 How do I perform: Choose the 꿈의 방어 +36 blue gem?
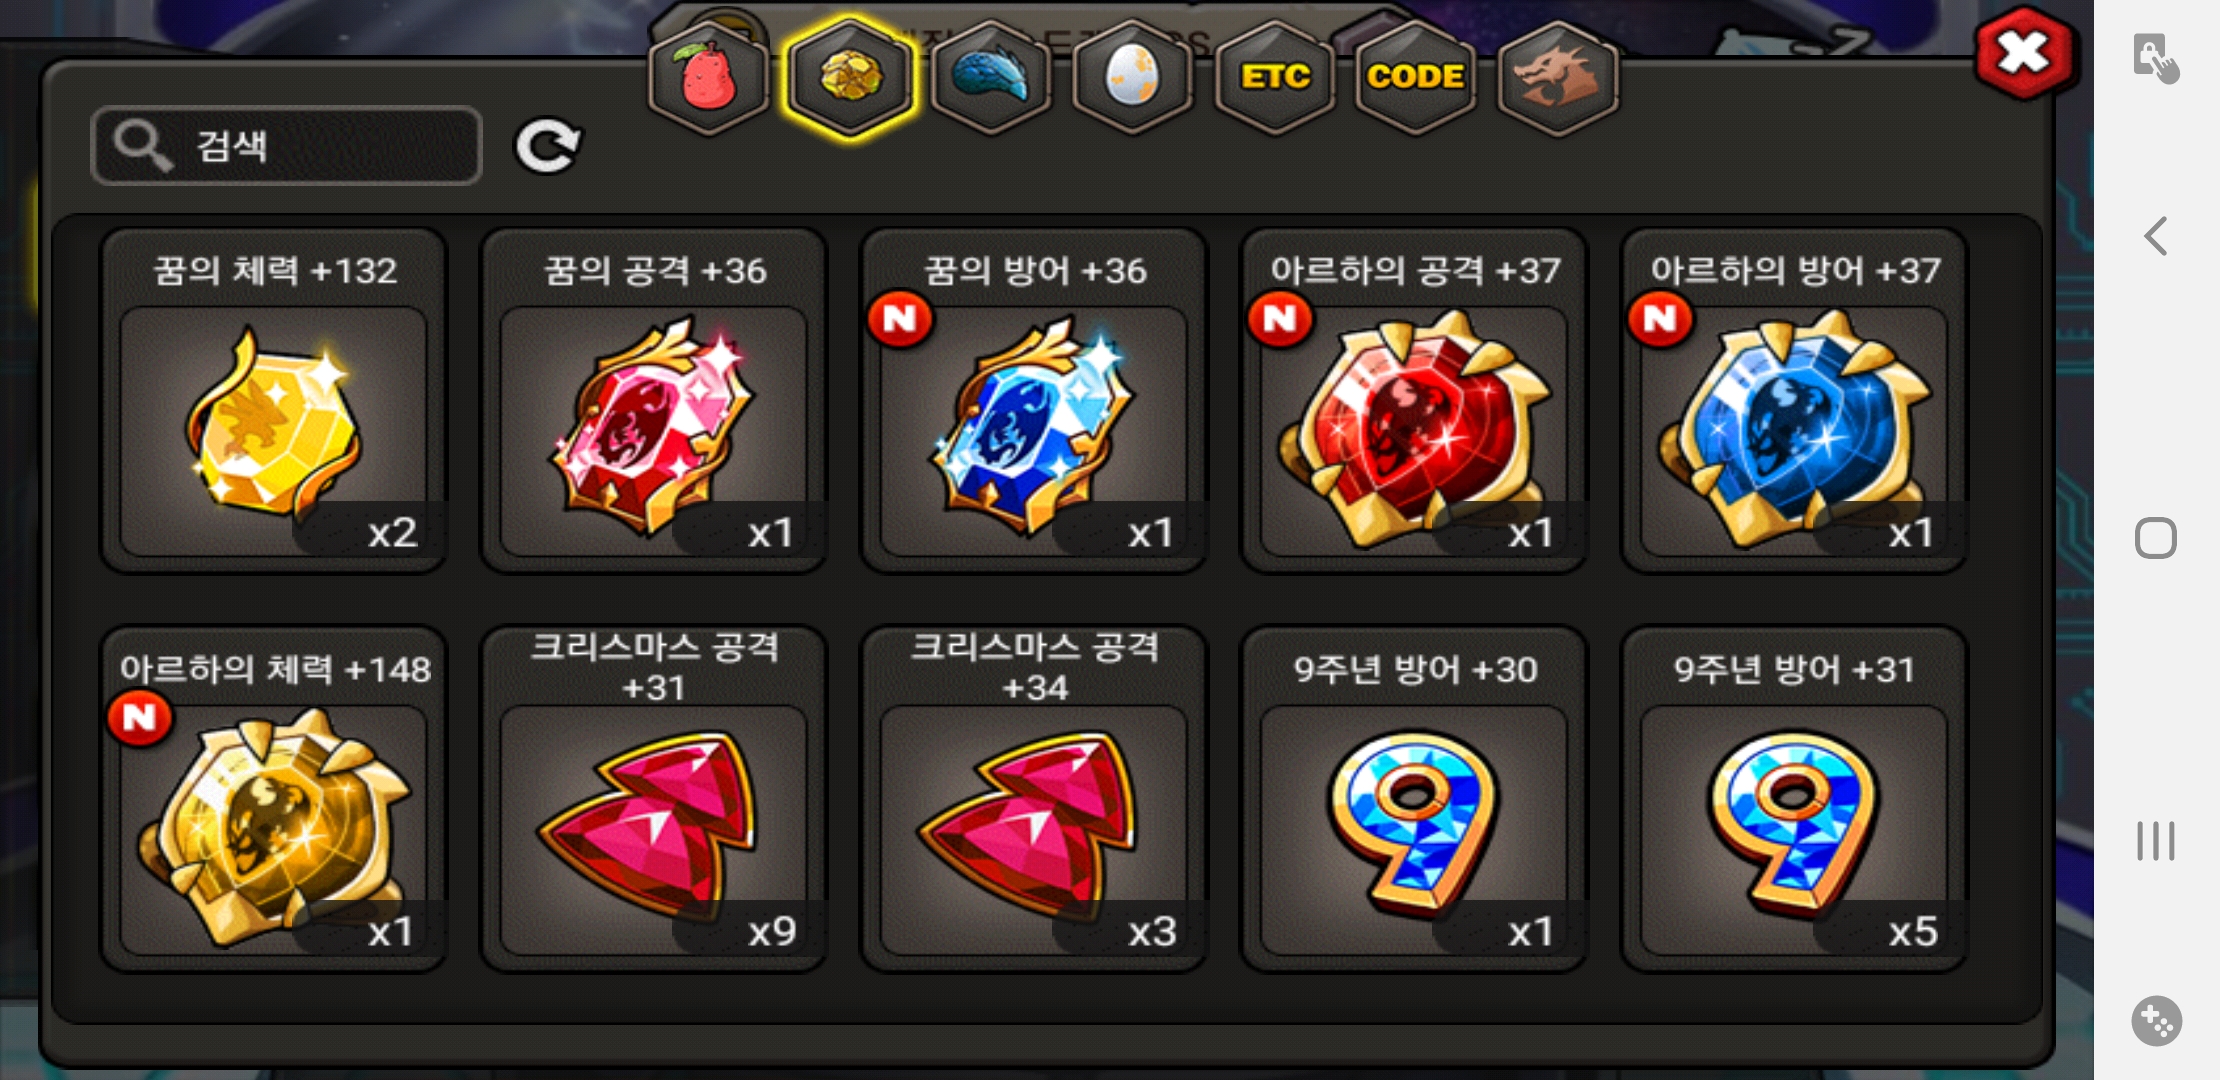click(x=1034, y=401)
